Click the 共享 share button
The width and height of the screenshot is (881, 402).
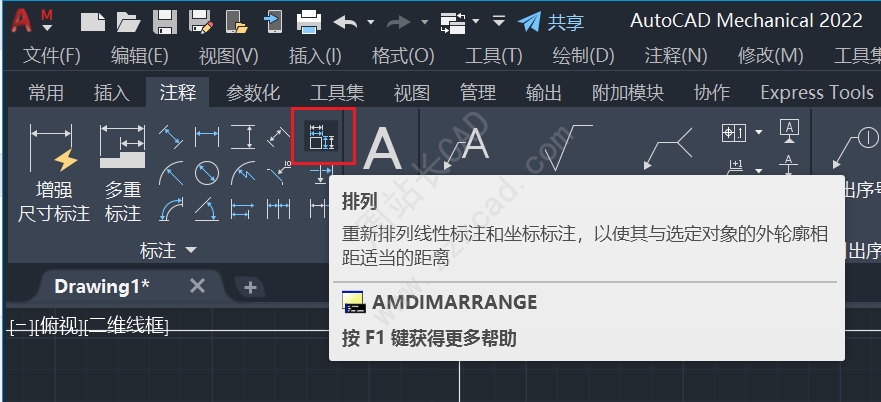(551, 22)
